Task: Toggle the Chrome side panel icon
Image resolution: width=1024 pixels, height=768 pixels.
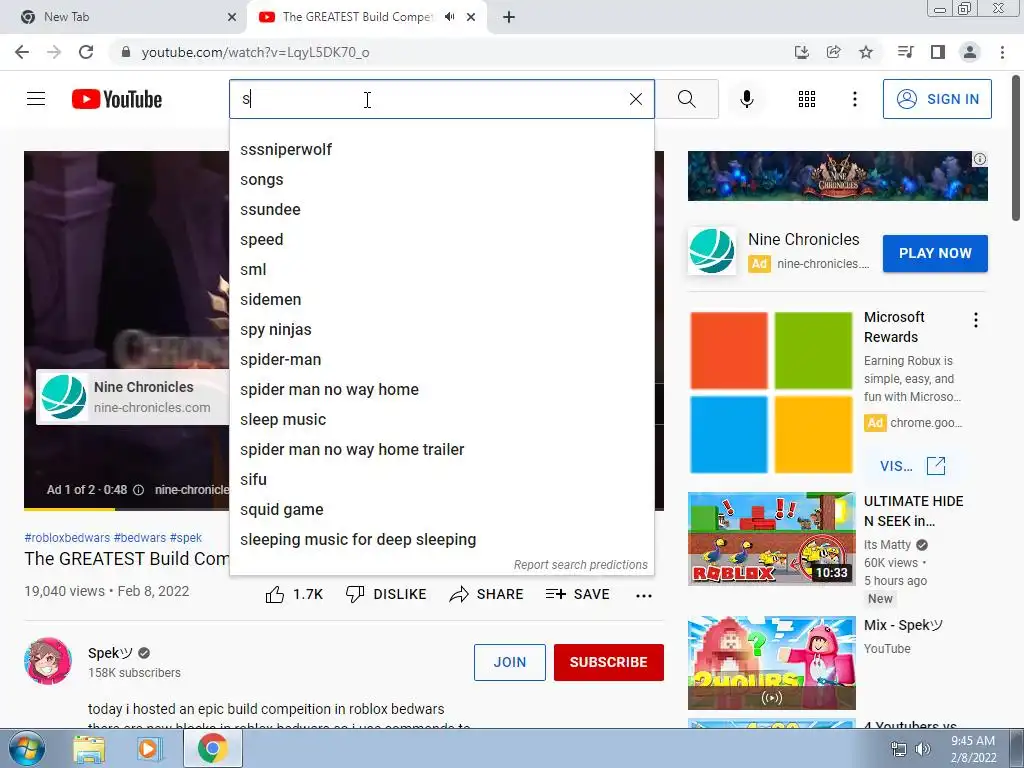Action: (938, 52)
